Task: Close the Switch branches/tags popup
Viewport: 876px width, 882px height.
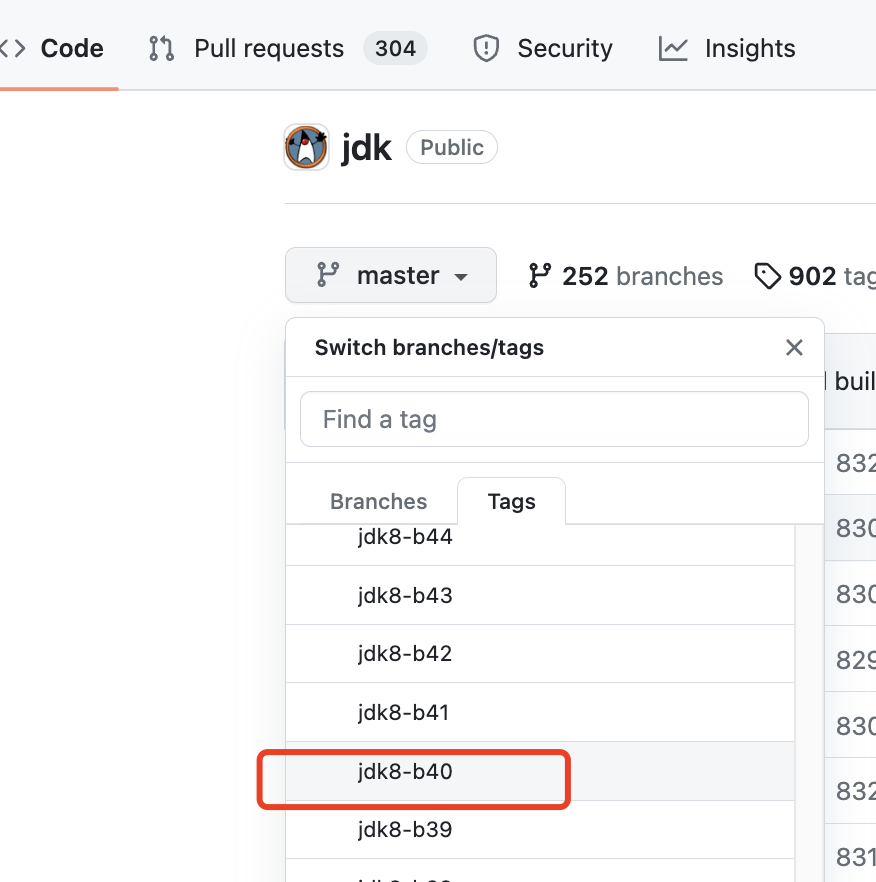Action: point(794,347)
